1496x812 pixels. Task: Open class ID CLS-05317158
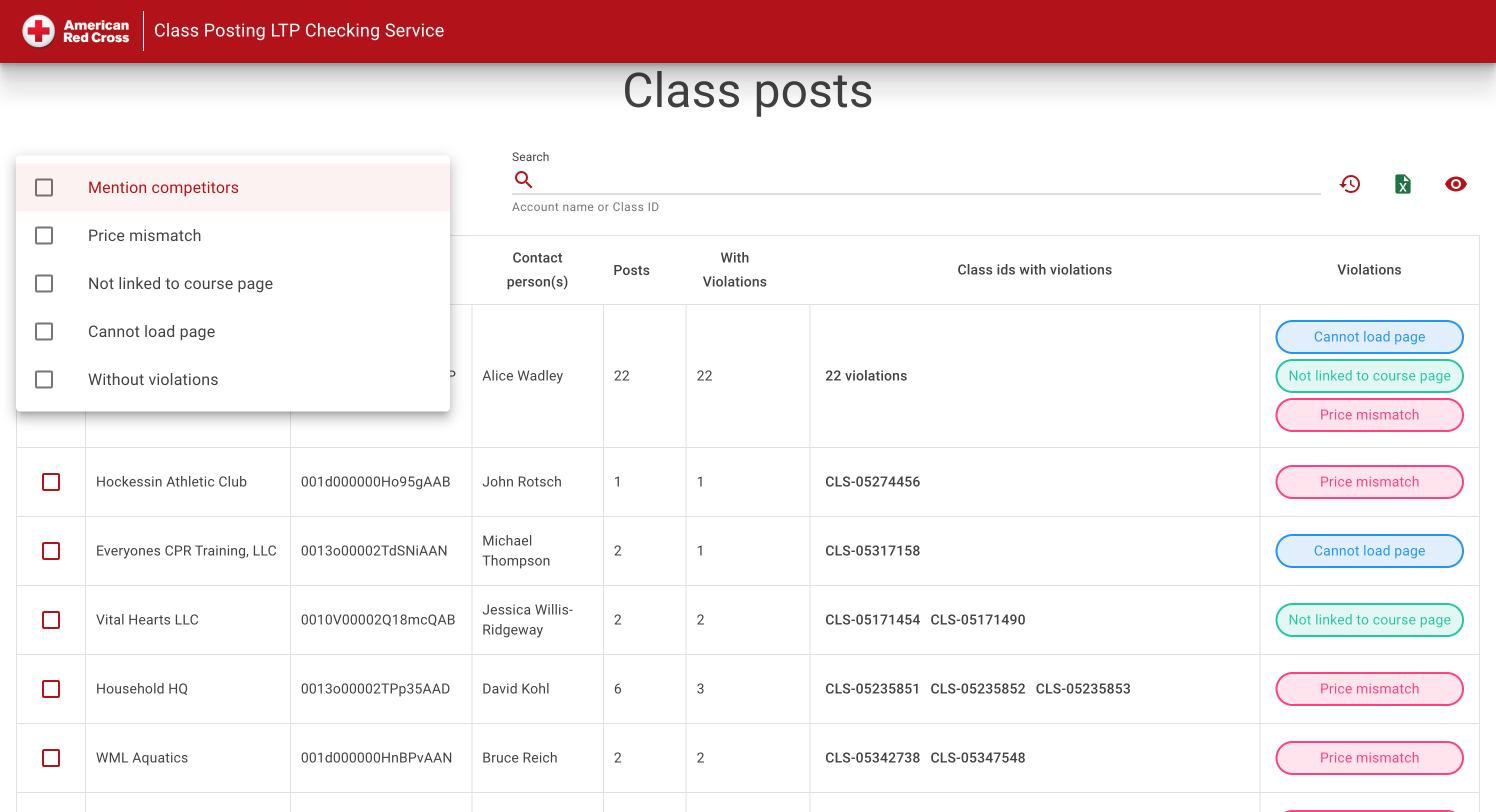[x=872, y=551]
